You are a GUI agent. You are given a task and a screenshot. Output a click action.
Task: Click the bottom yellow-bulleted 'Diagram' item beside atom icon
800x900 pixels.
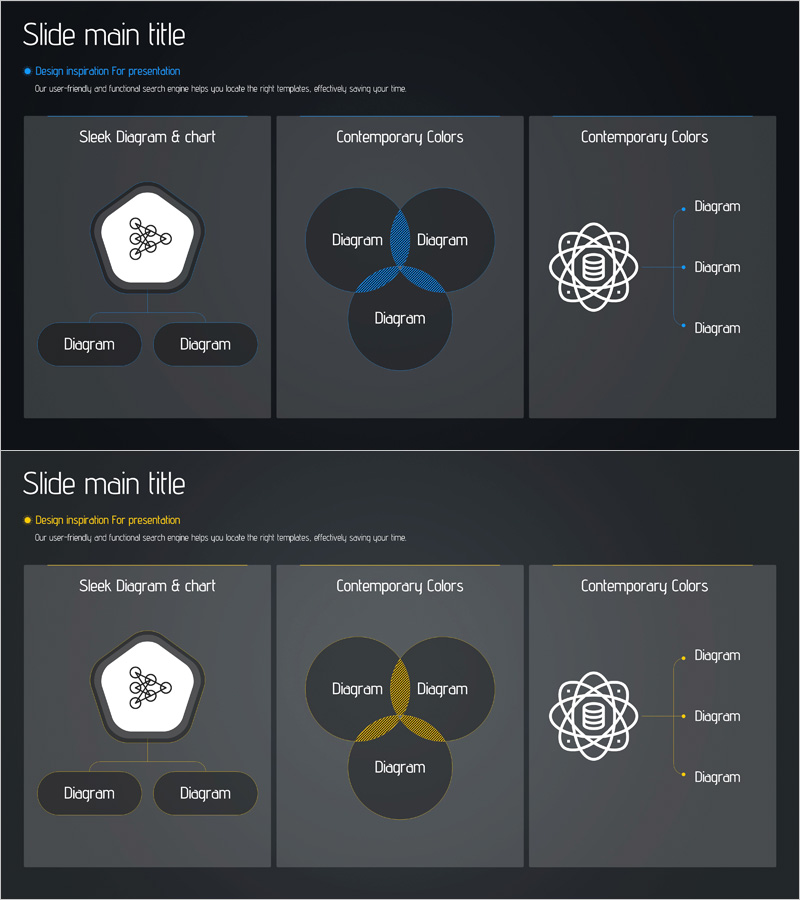pyautogui.click(x=717, y=777)
